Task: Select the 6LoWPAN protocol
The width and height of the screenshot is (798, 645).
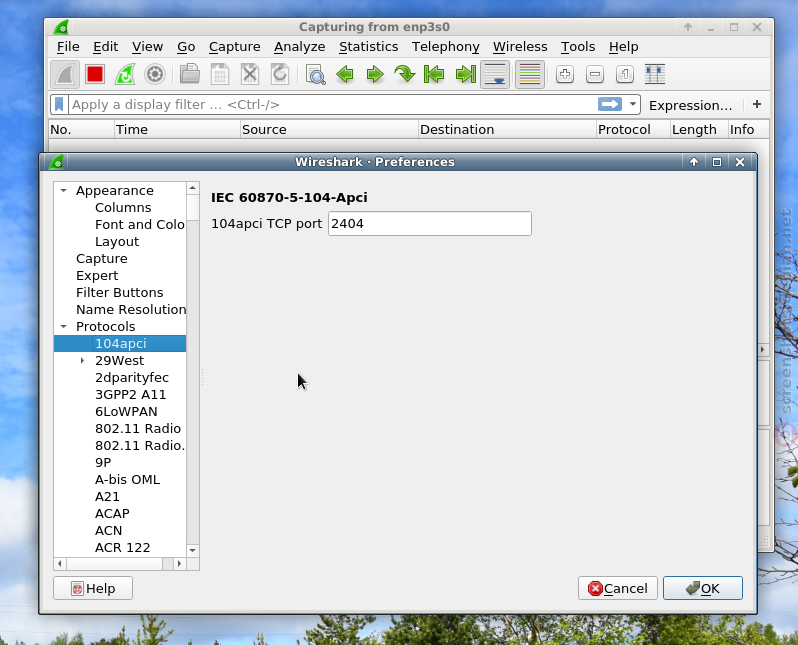Action: 126,411
